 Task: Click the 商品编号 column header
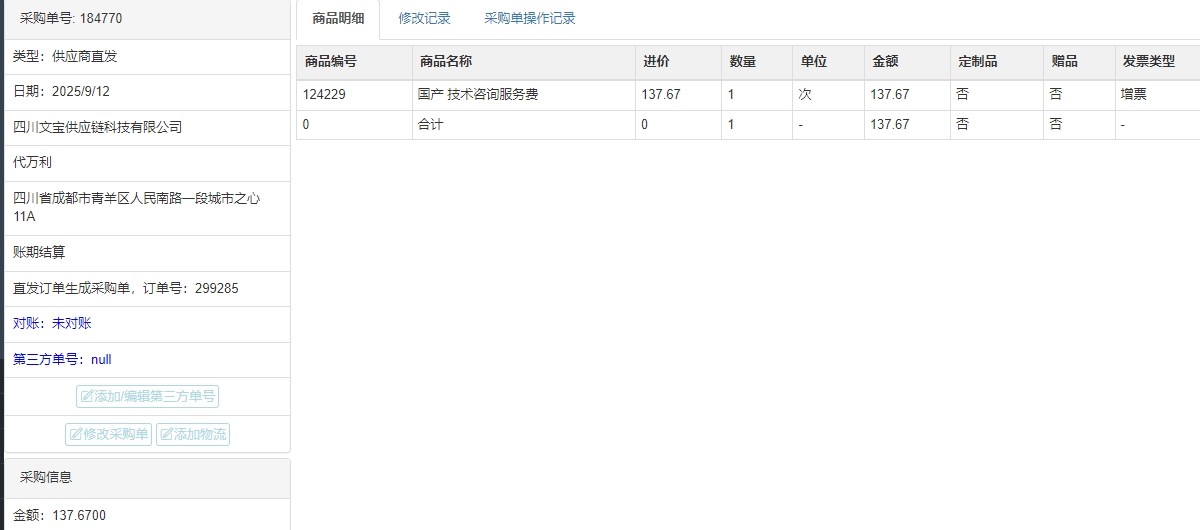pyautogui.click(x=329, y=61)
